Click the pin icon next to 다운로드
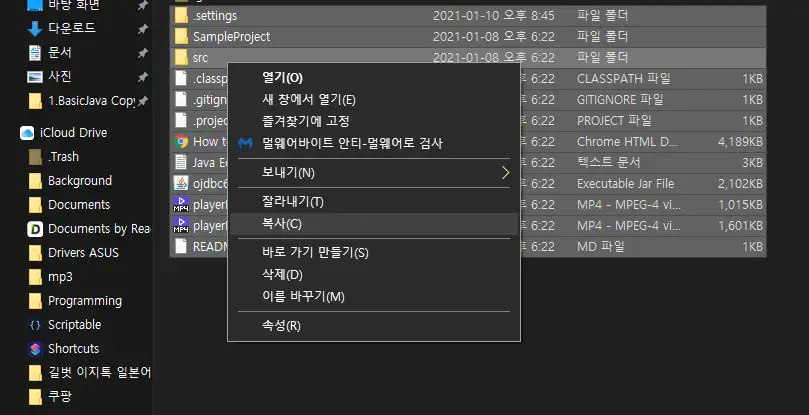809x415 pixels. pos(142,29)
